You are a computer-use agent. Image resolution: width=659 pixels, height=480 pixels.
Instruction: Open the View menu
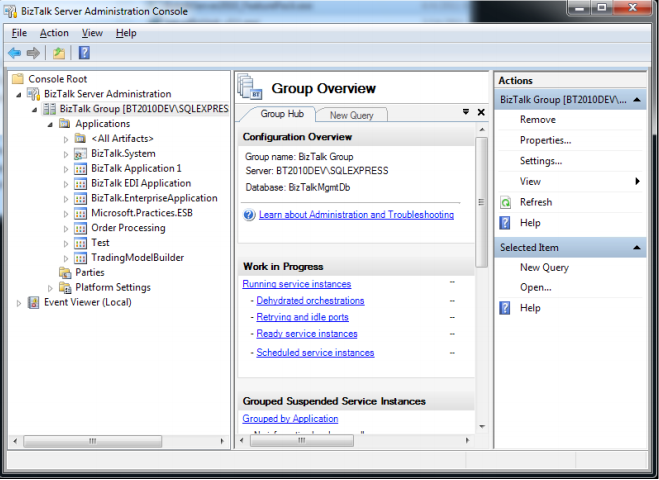[x=92, y=33]
